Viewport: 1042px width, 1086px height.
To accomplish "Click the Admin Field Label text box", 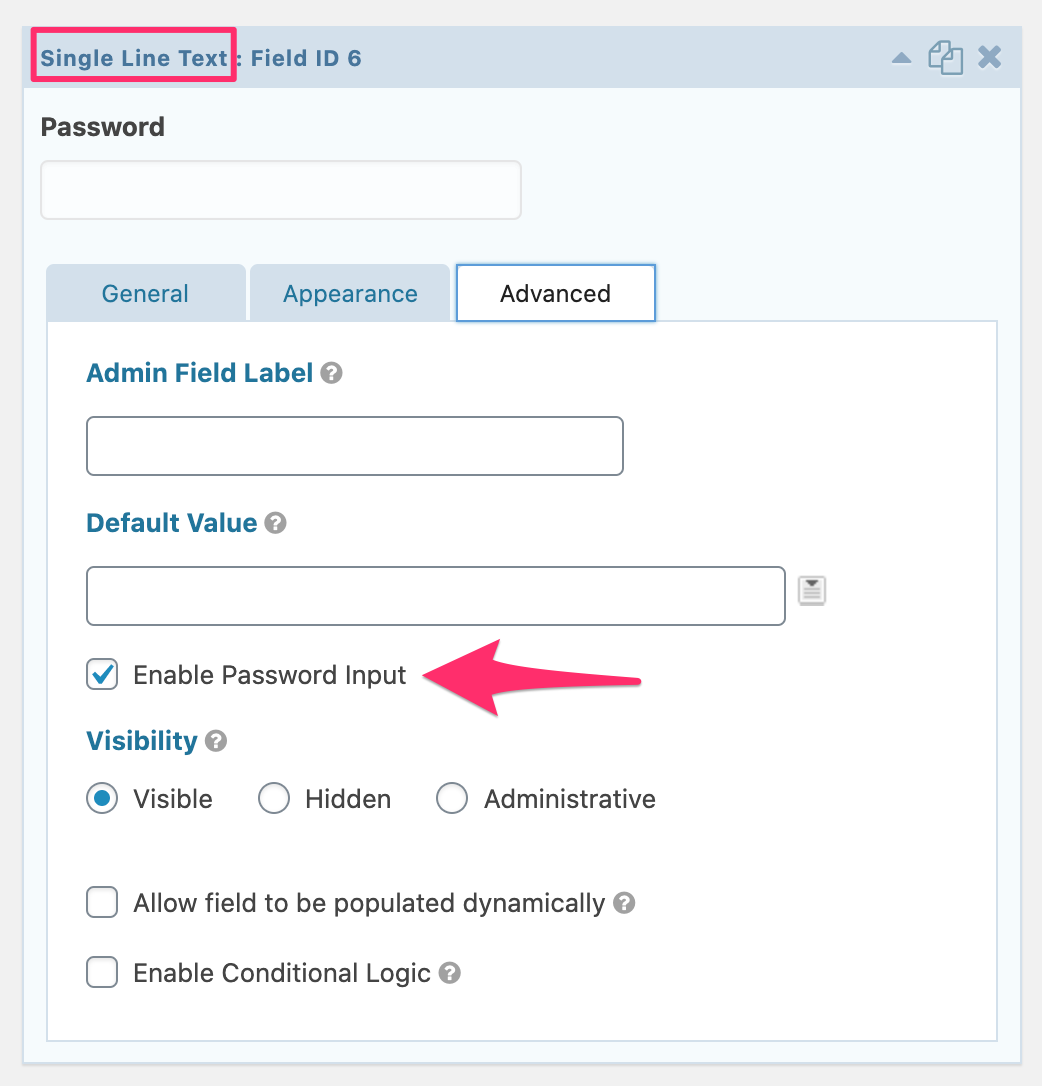I will click(x=355, y=446).
